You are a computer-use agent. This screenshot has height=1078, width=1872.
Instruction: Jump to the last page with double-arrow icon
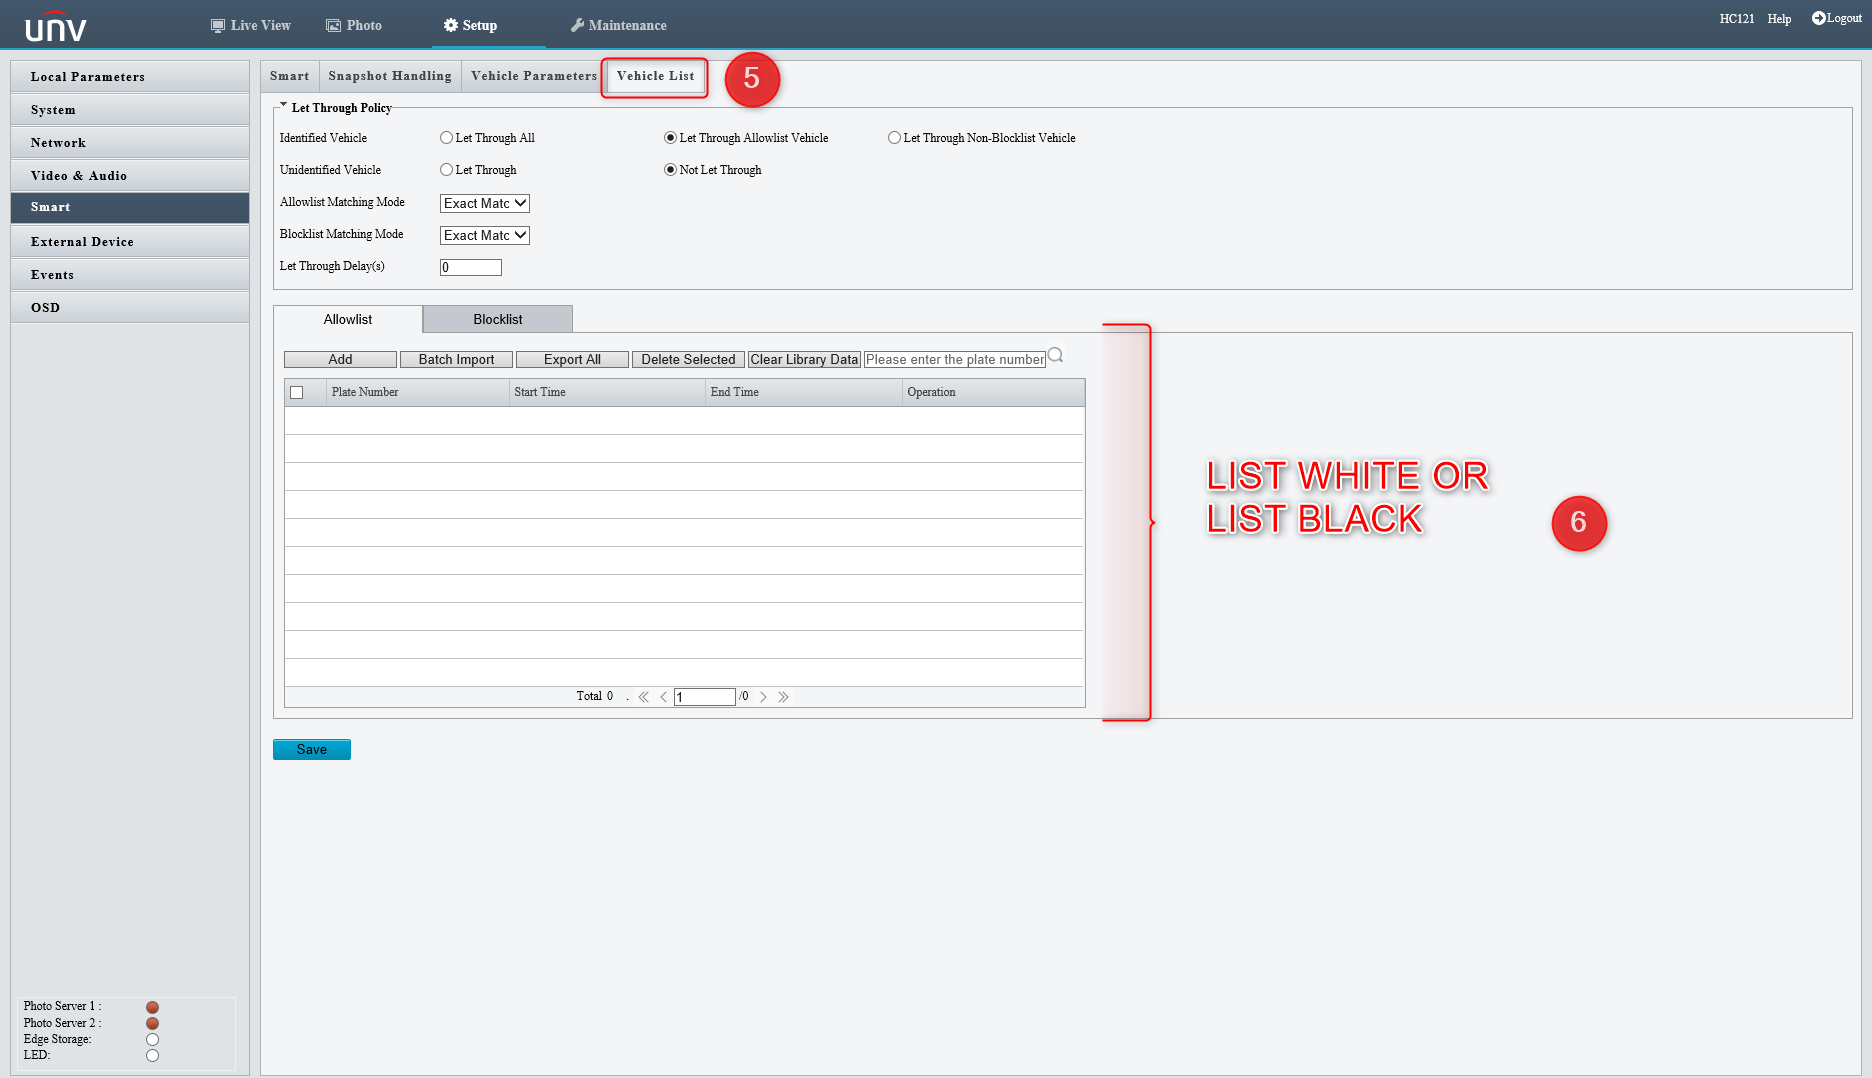tap(784, 696)
